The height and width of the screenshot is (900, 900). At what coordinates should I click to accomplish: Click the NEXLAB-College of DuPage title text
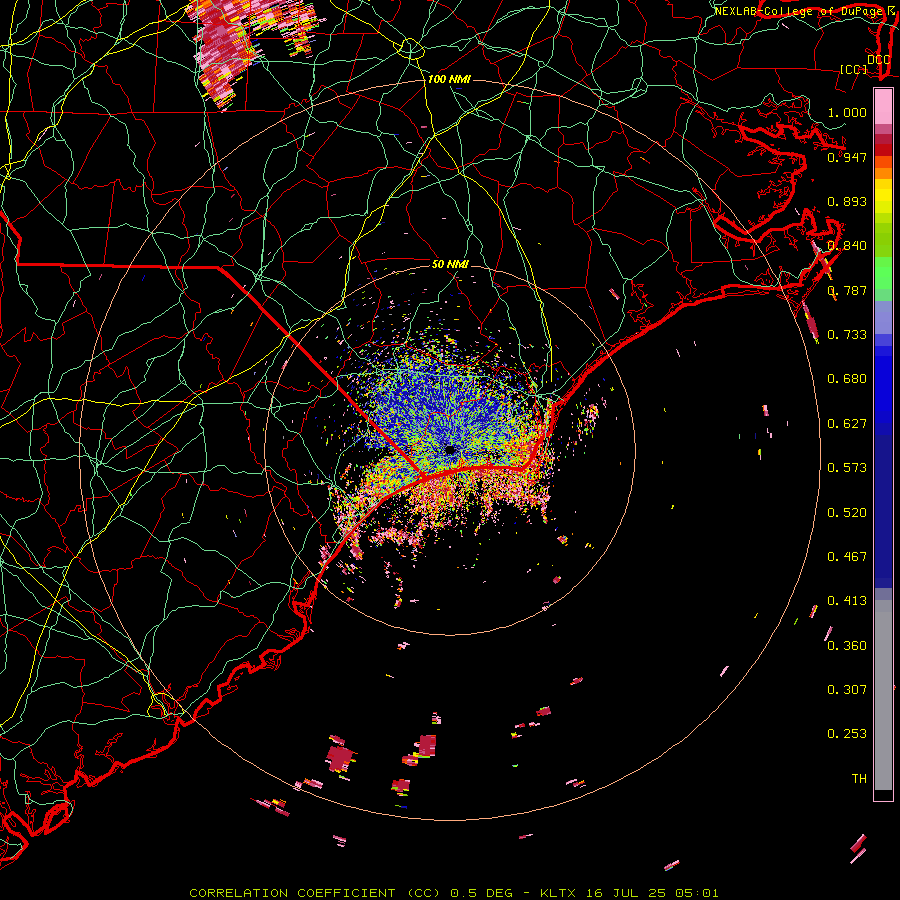pyautogui.click(x=798, y=11)
